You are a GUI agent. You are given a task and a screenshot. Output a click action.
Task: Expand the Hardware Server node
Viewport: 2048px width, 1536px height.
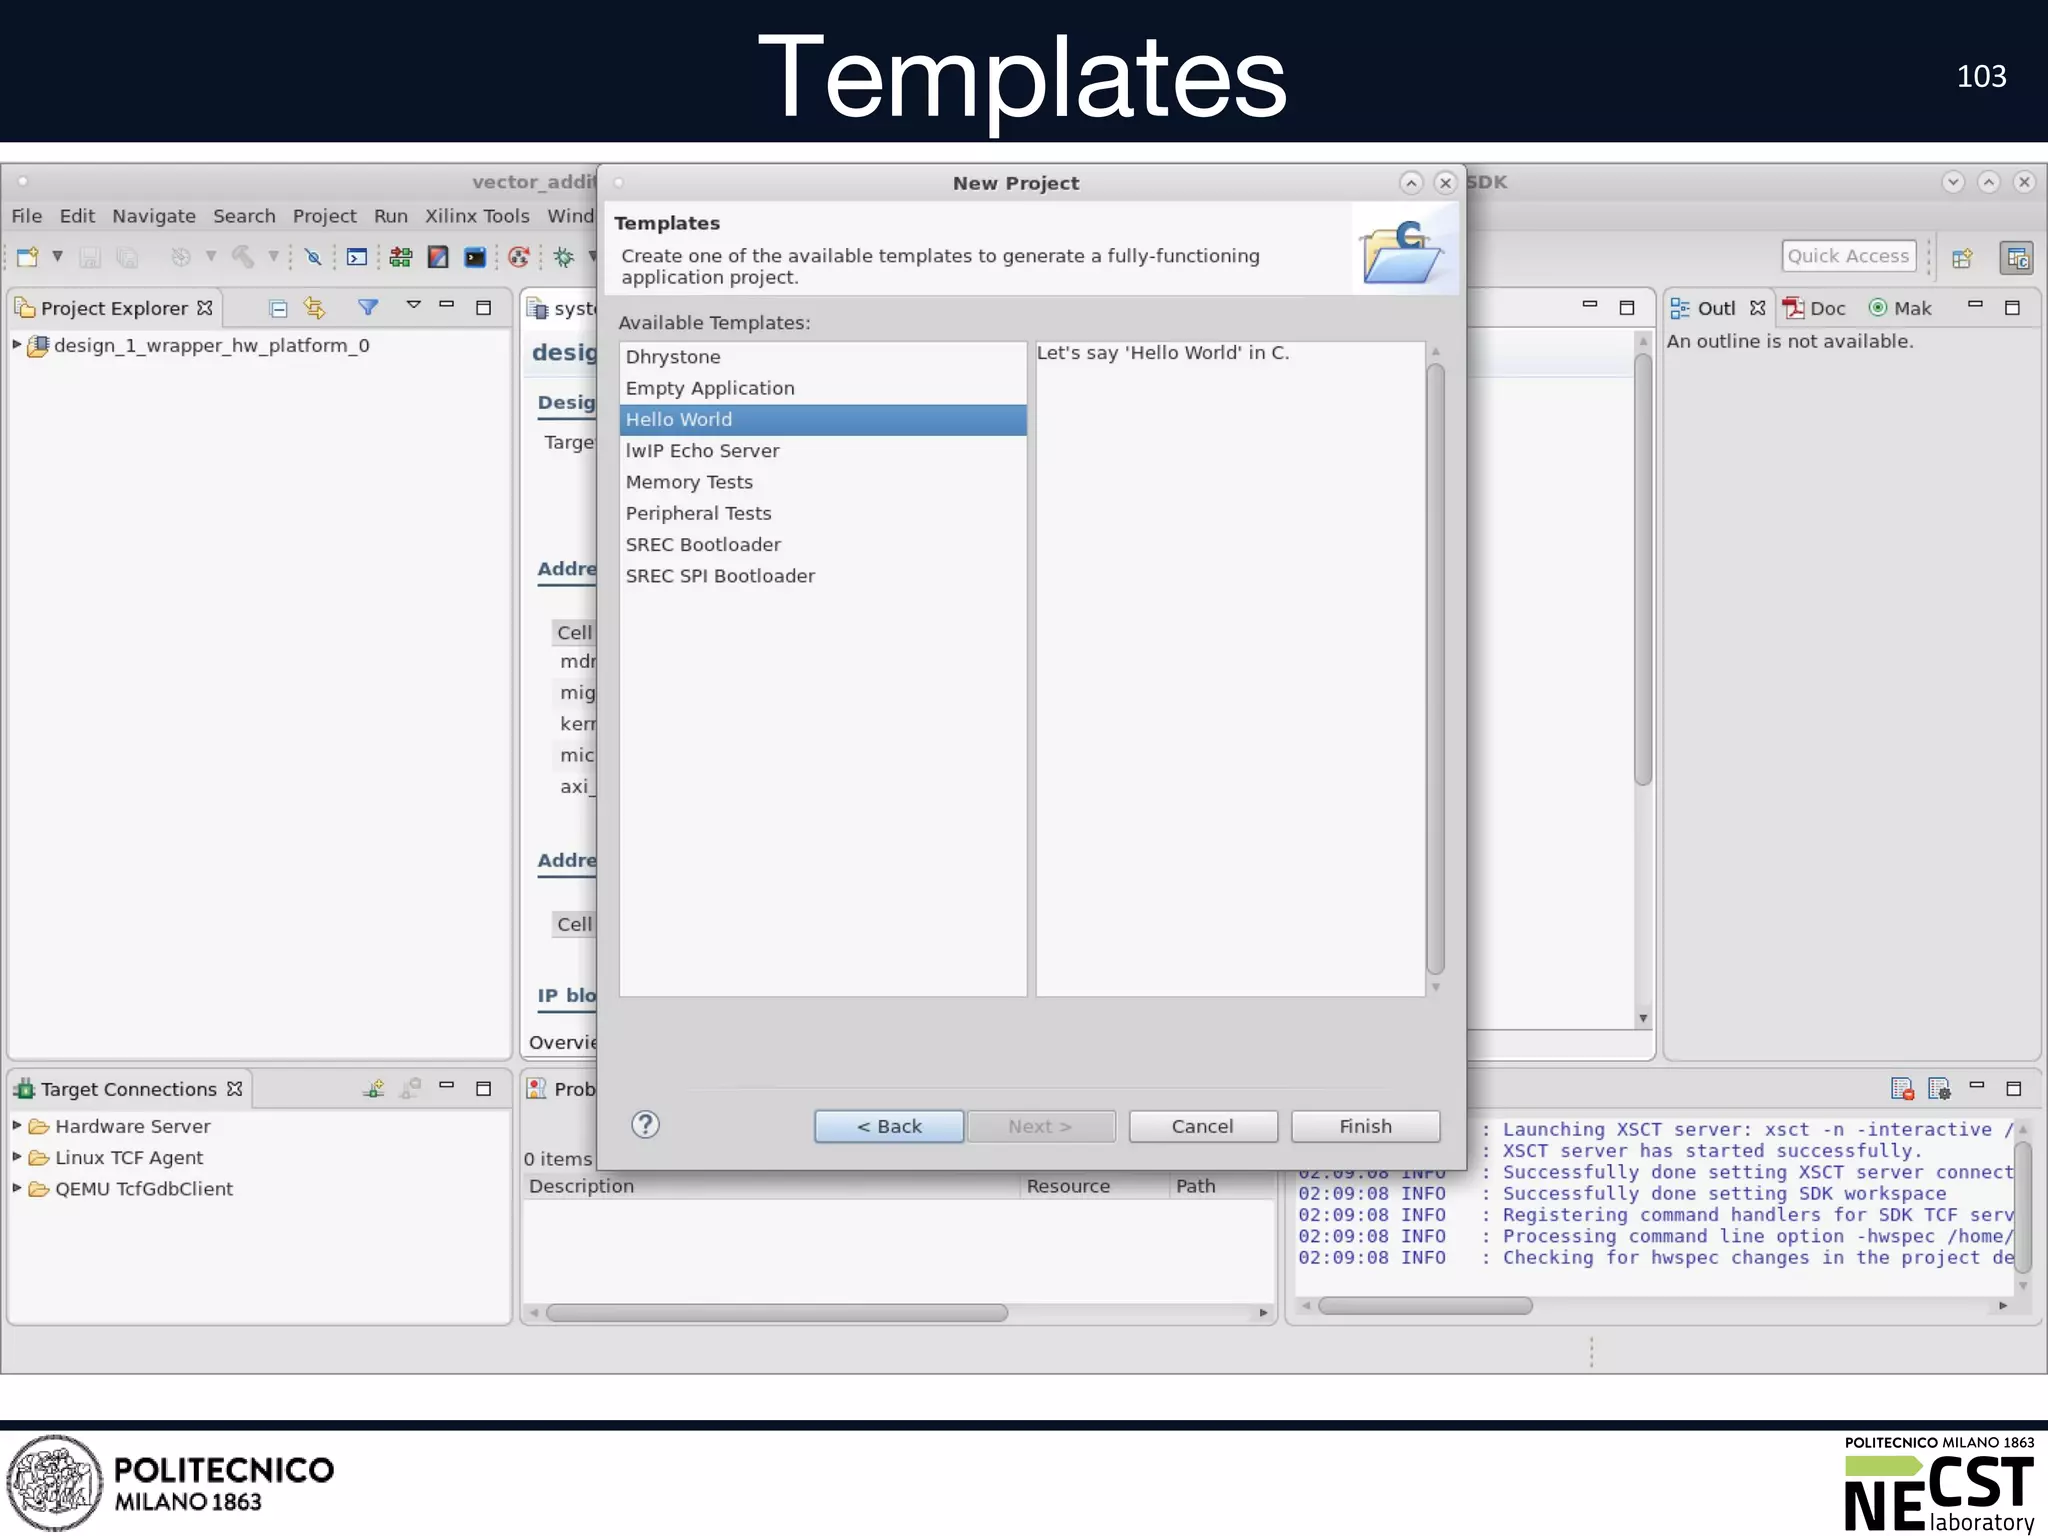point(16,1125)
